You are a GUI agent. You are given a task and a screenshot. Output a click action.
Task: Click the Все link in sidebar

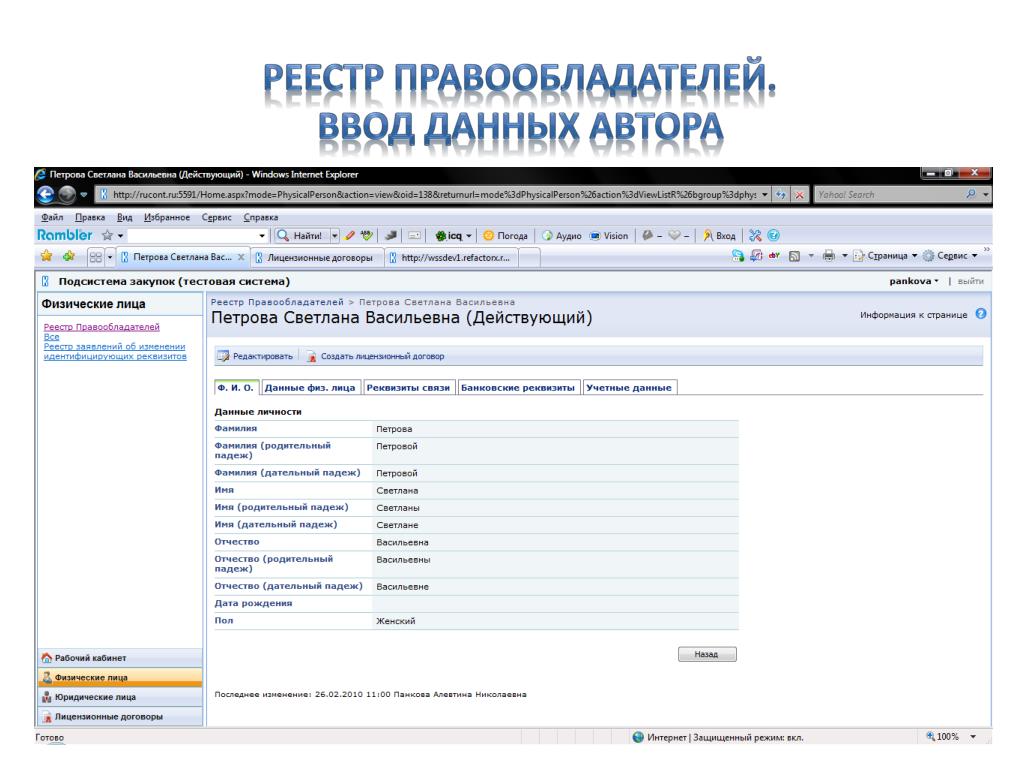point(51,336)
